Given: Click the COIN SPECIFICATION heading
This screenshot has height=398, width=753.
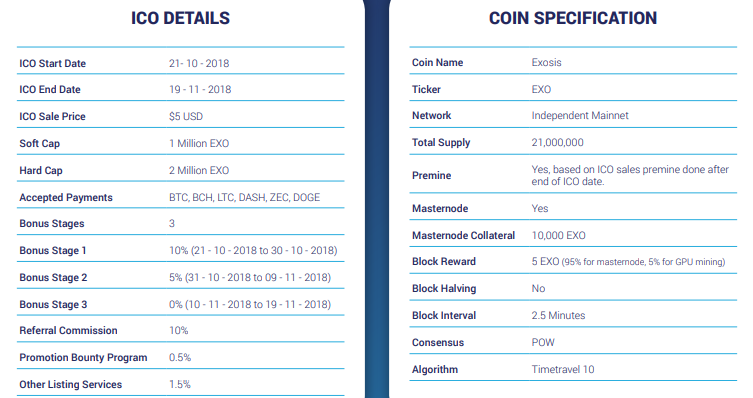Looking at the screenshot, I should point(573,18).
